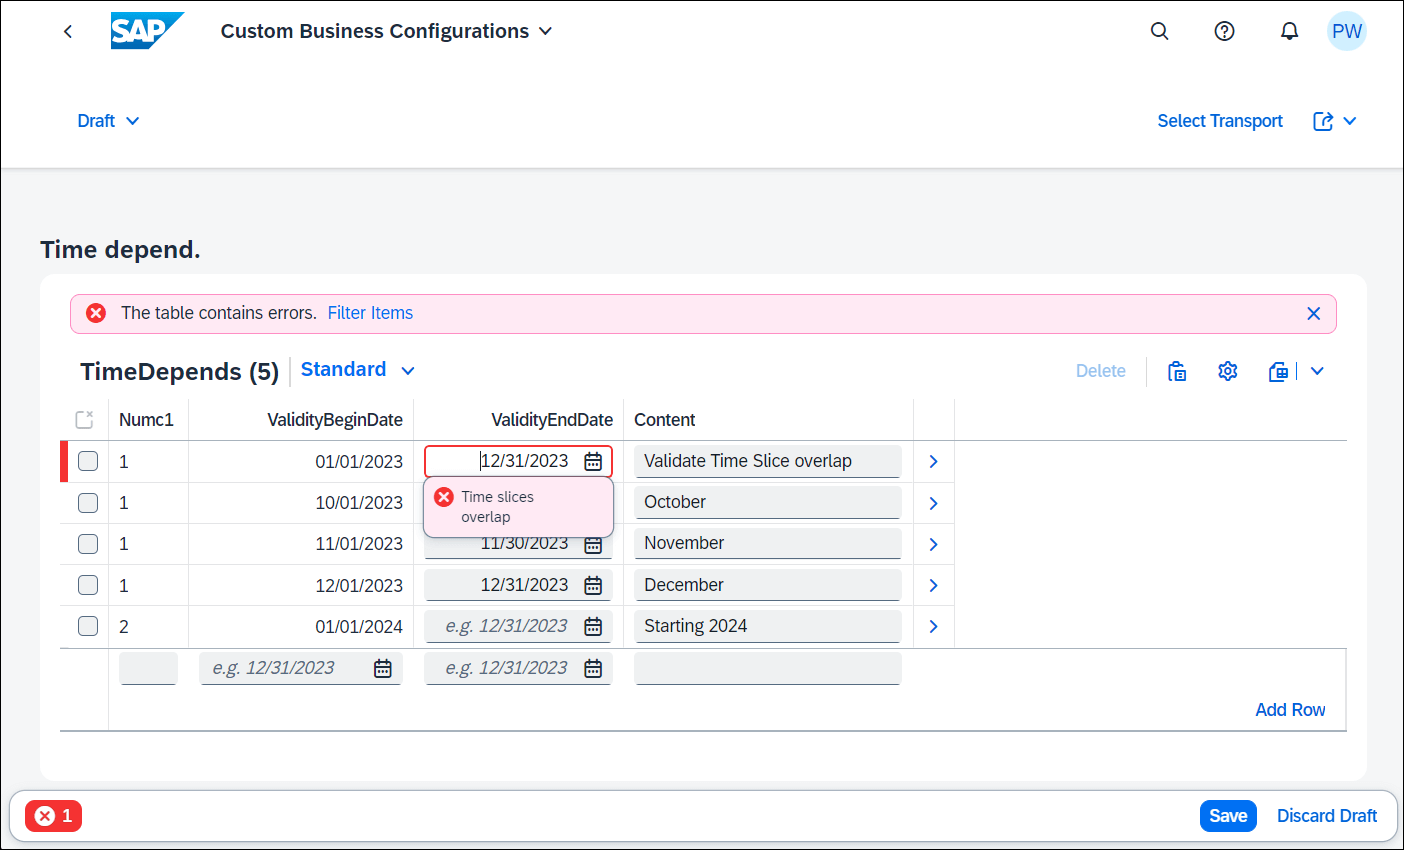Open export options via the chevron next to spreadsheet icon
This screenshot has width=1404, height=850.
point(1317,371)
